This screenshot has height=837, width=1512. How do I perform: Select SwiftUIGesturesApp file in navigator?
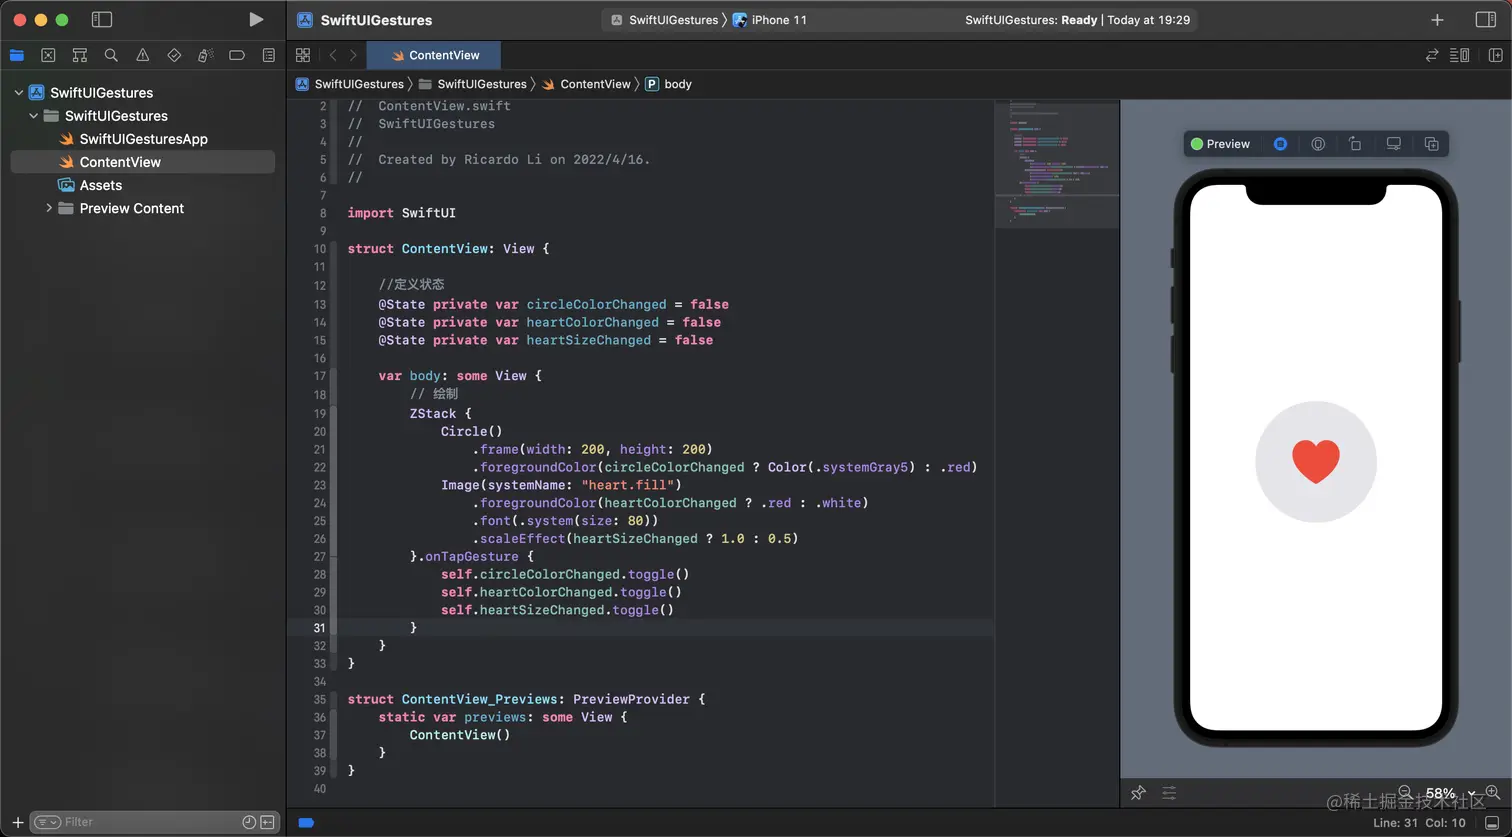[143, 139]
